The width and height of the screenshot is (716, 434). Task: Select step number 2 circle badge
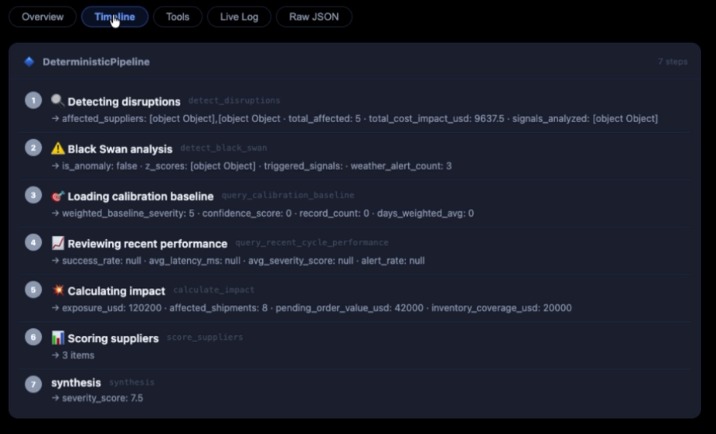[33, 148]
